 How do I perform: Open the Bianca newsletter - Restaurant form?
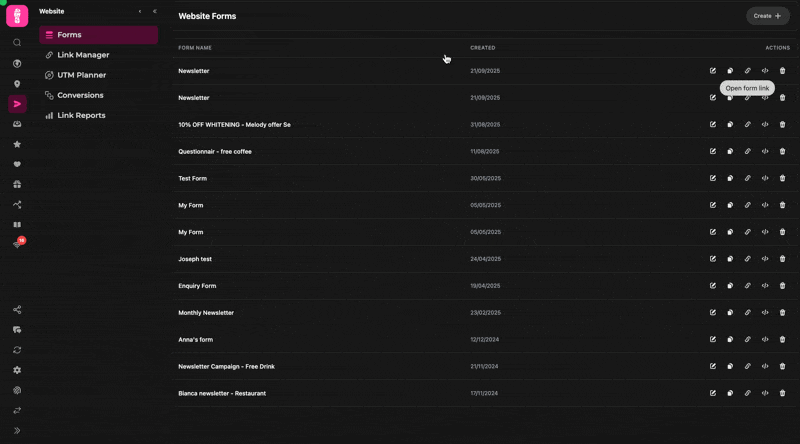point(222,393)
